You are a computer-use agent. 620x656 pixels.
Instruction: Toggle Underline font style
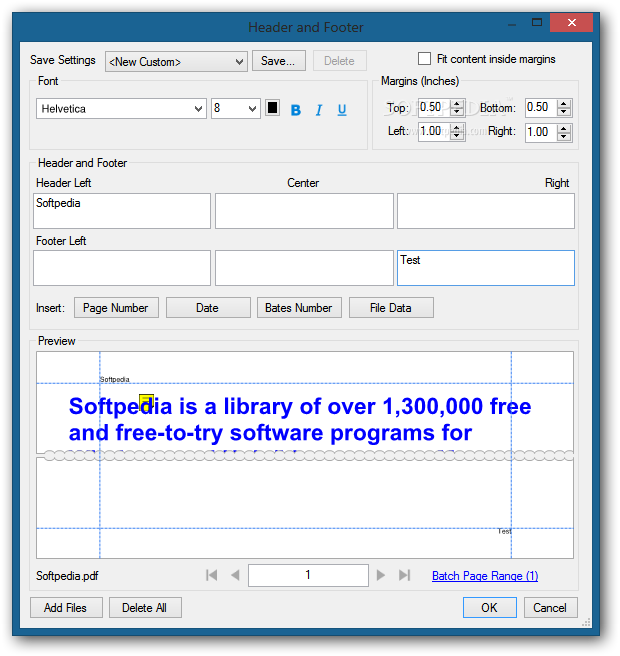(x=342, y=110)
